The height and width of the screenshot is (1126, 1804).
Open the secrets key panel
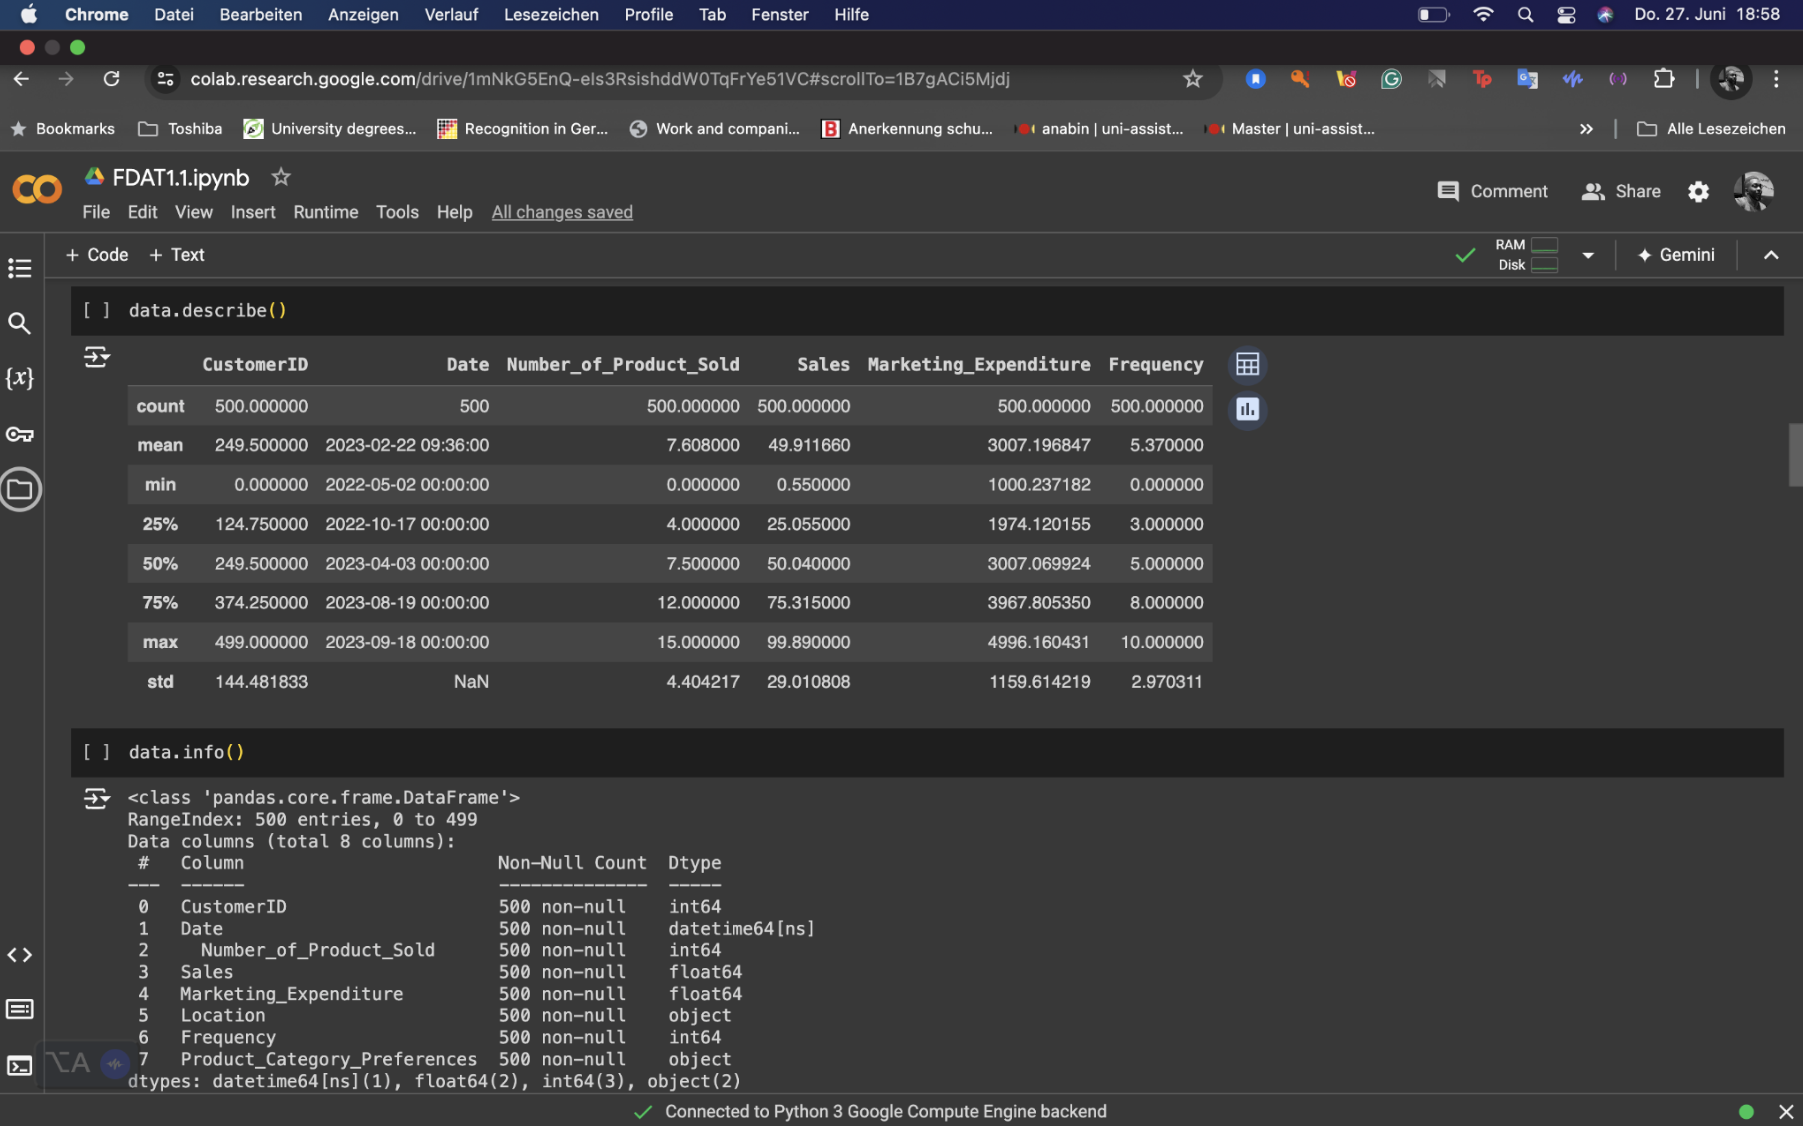[20, 434]
